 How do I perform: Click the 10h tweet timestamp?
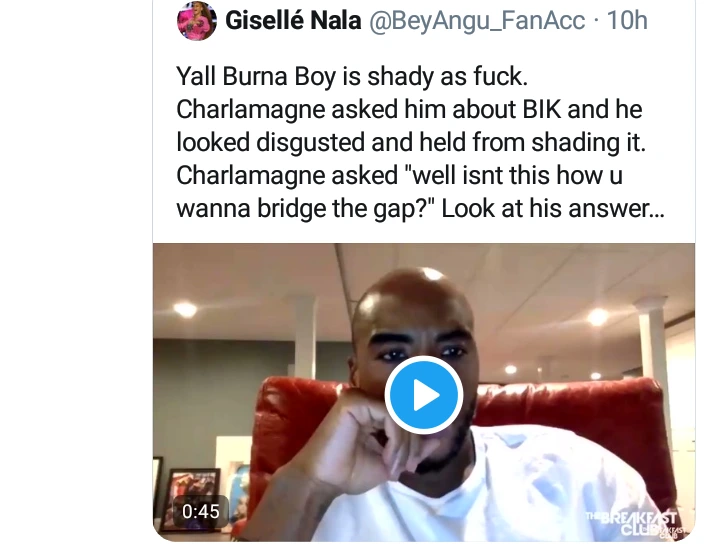point(627,21)
